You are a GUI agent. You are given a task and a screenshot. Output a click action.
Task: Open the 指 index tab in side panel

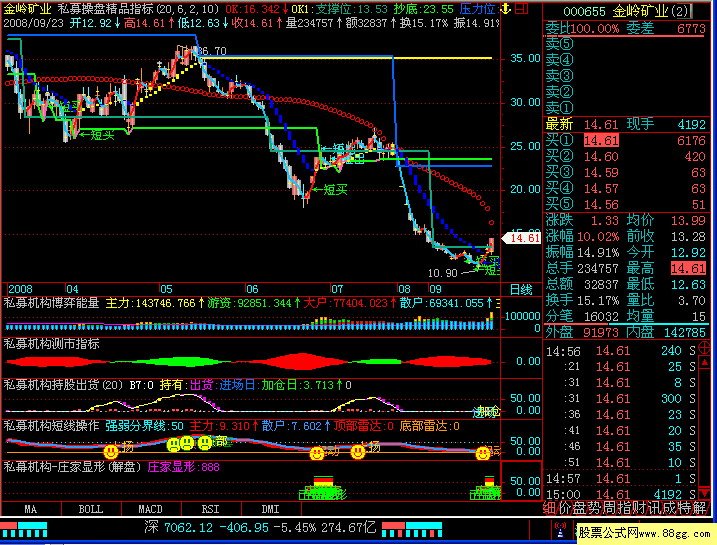coord(625,508)
